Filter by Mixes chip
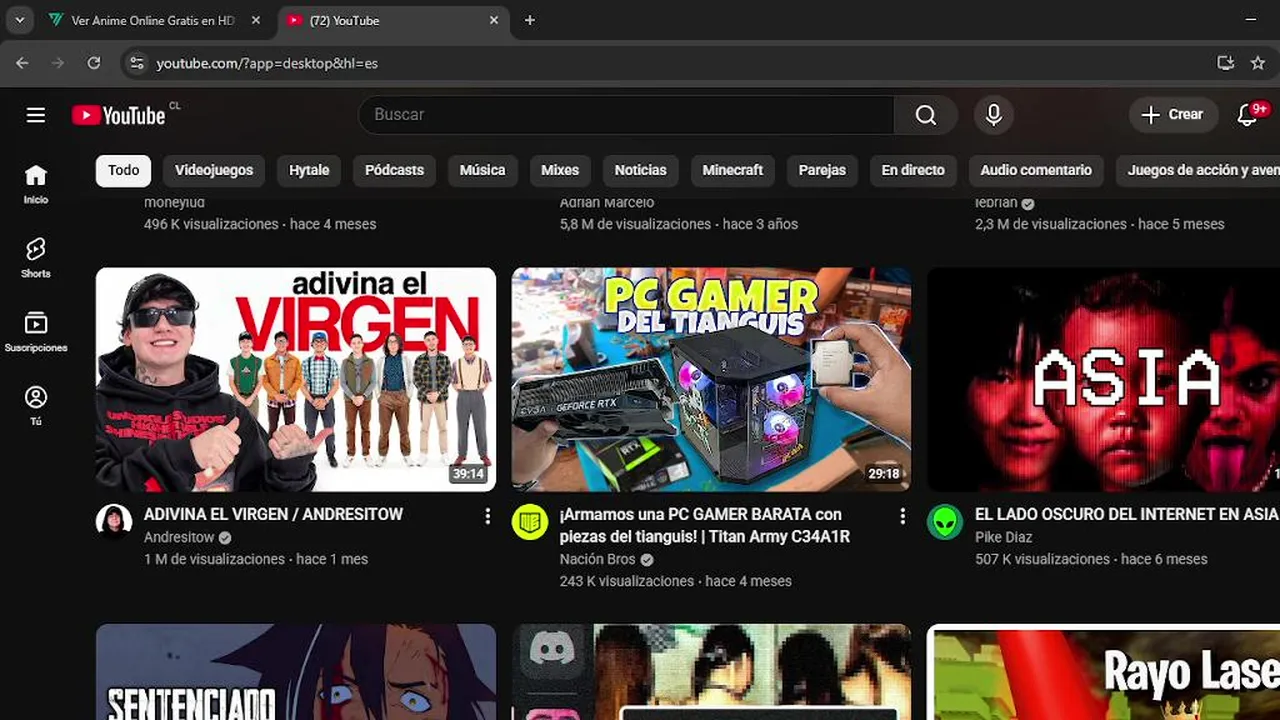 click(x=560, y=170)
